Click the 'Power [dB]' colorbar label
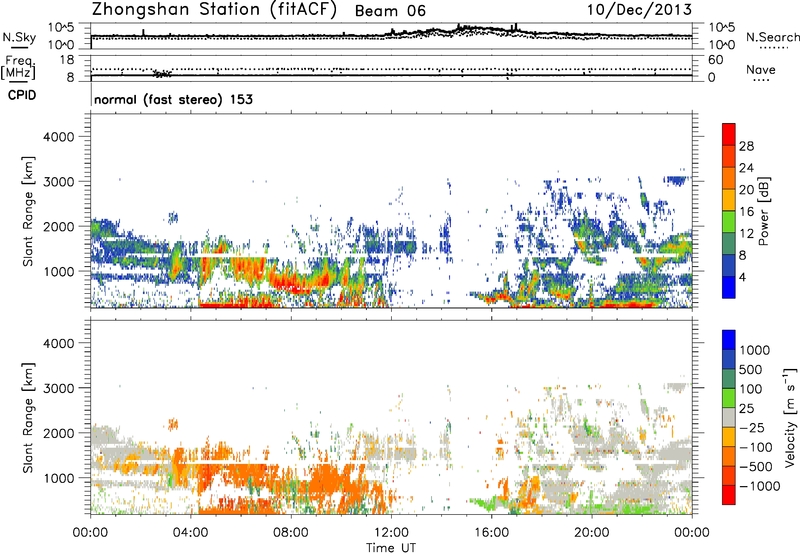The image size is (800, 554). 763,211
